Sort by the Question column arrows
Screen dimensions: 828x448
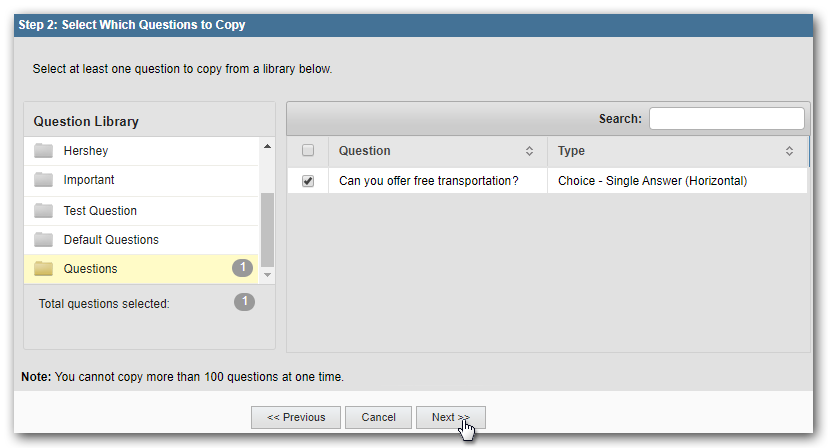(529, 151)
